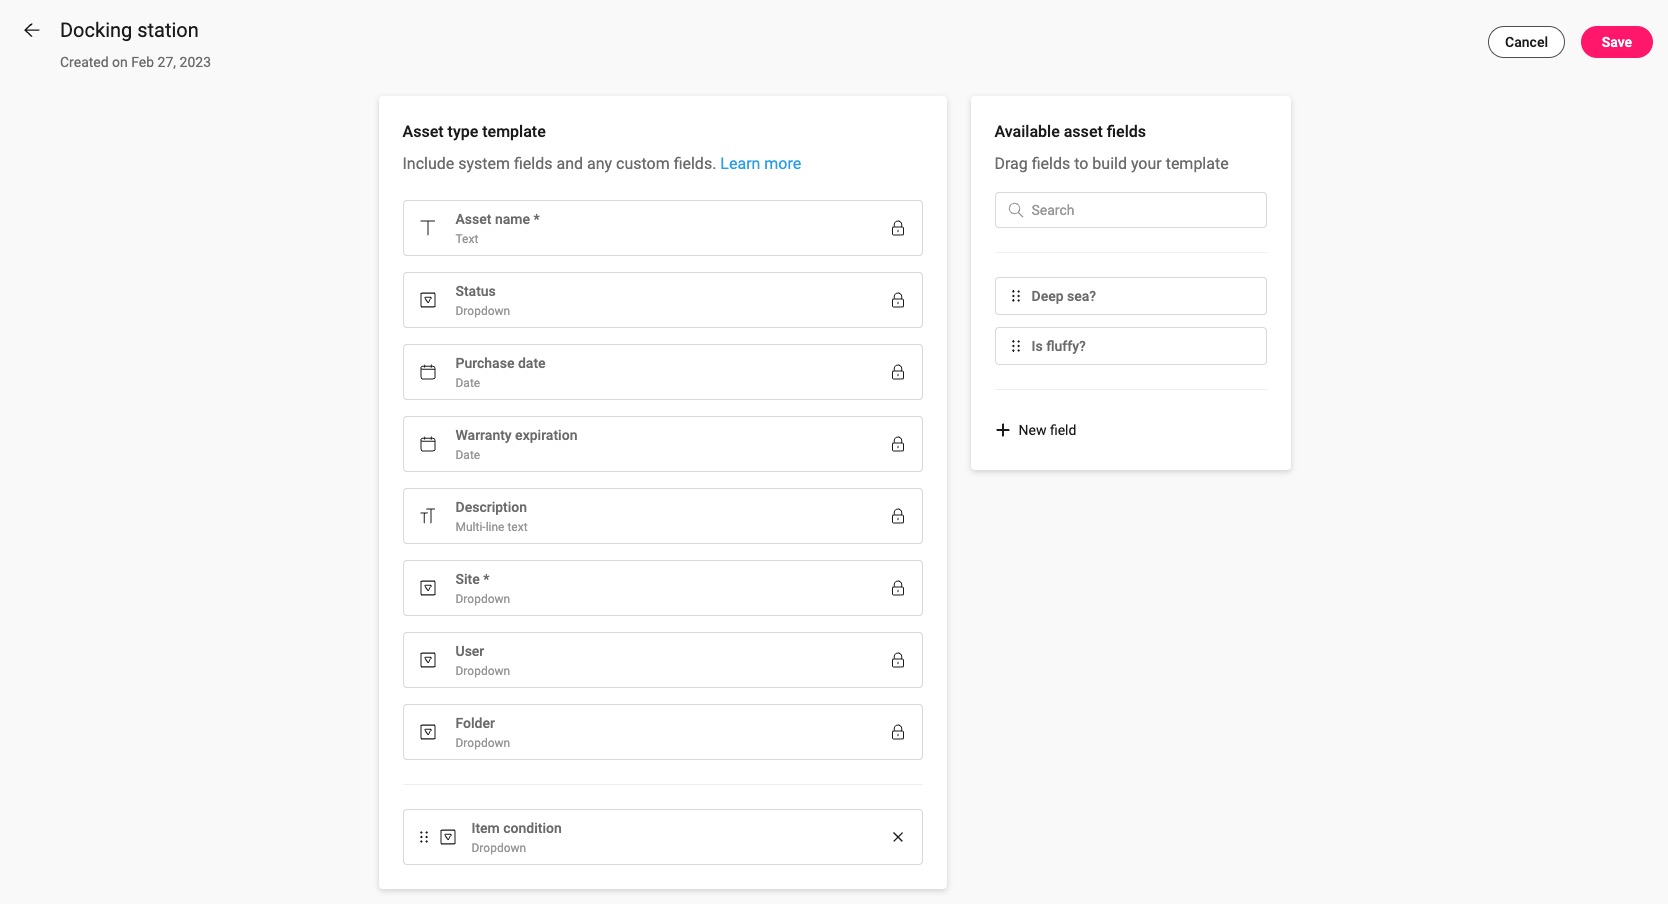Click the Description field label
Viewport: 1668px width, 904px height.
click(x=491, y=507)
